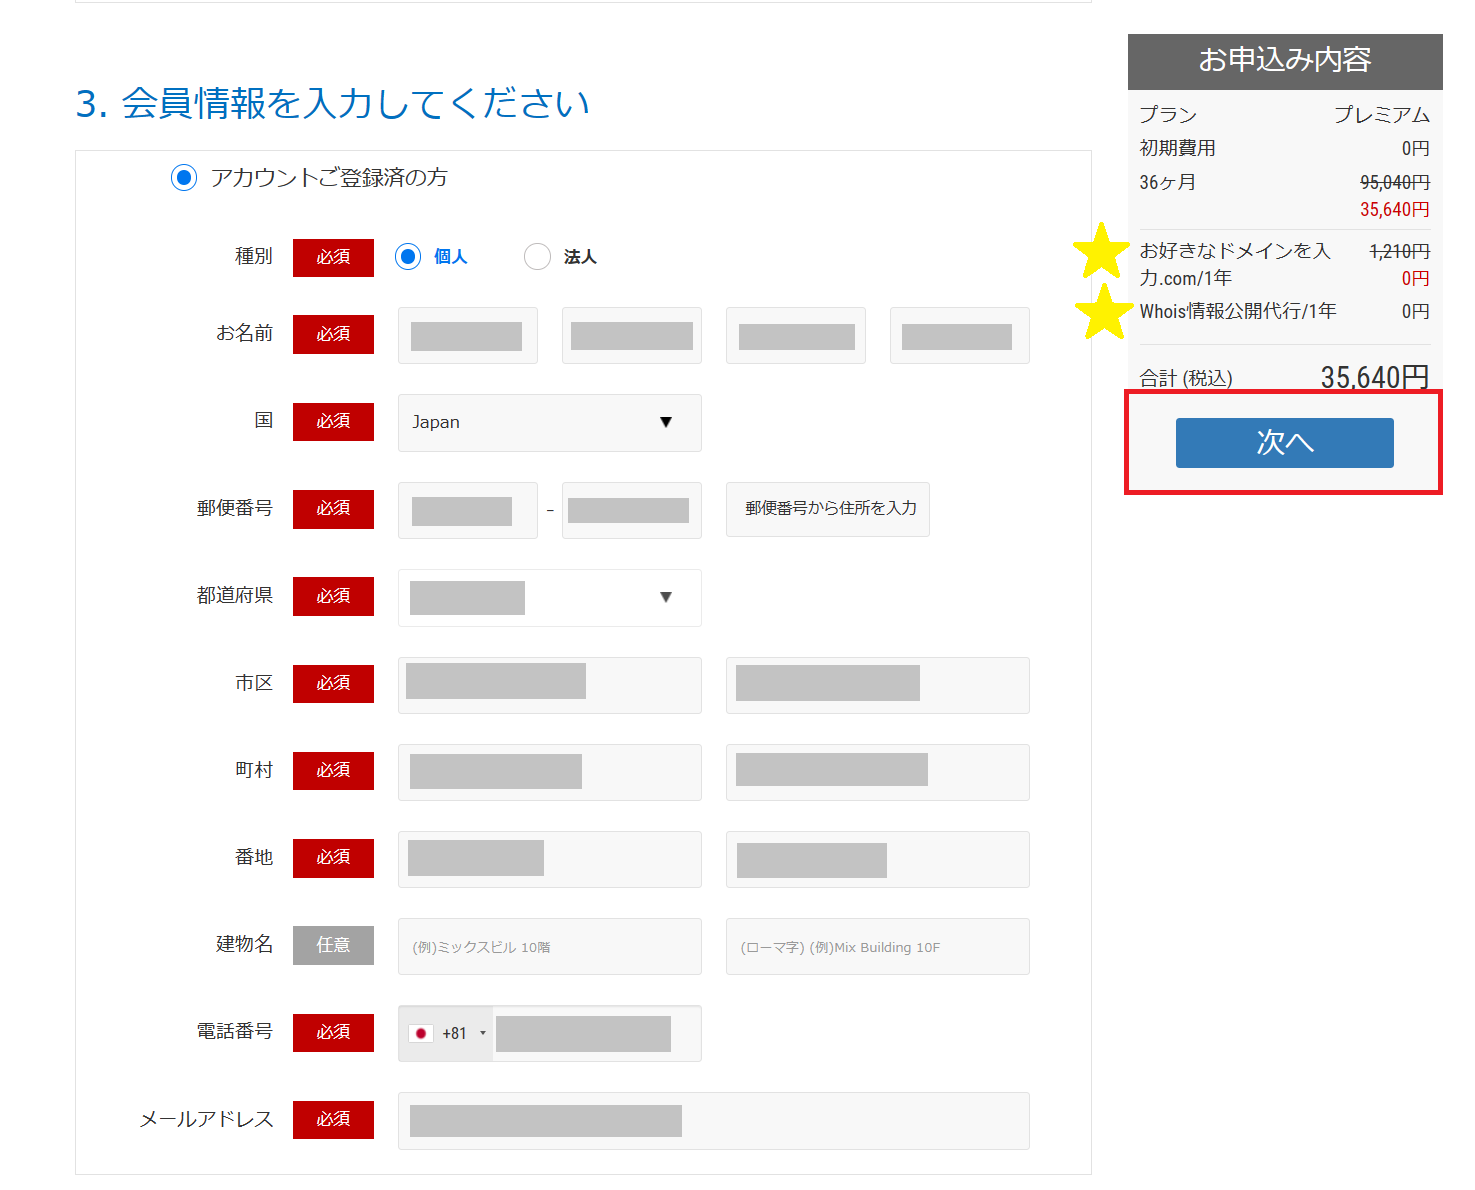Click yellow star beside Whois line

pyautogui.click(x=1103, y=312)
